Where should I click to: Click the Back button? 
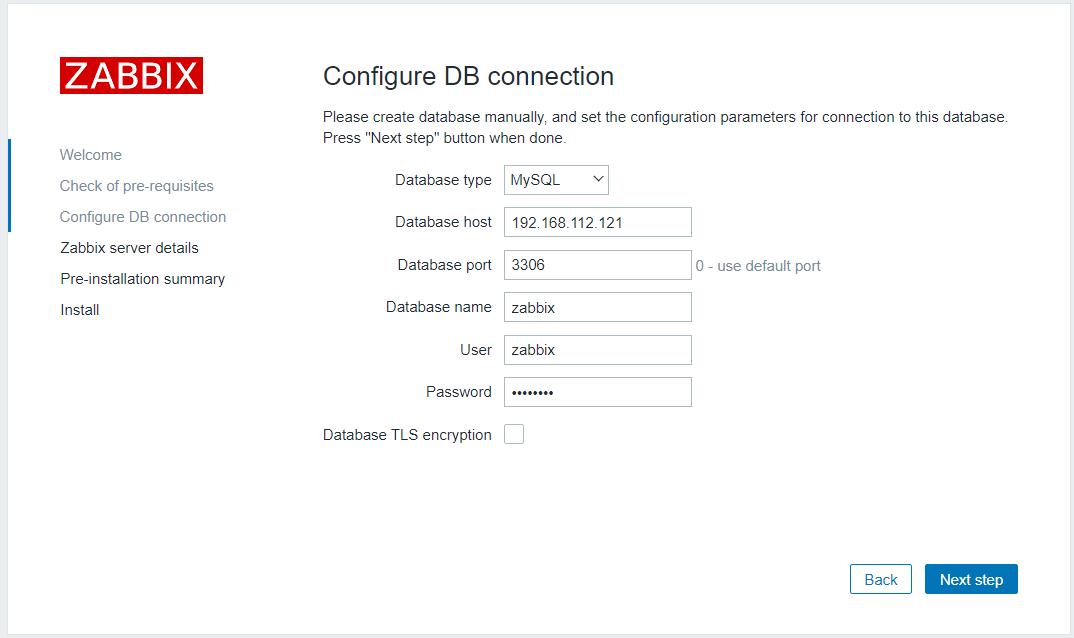coord(880,580)
